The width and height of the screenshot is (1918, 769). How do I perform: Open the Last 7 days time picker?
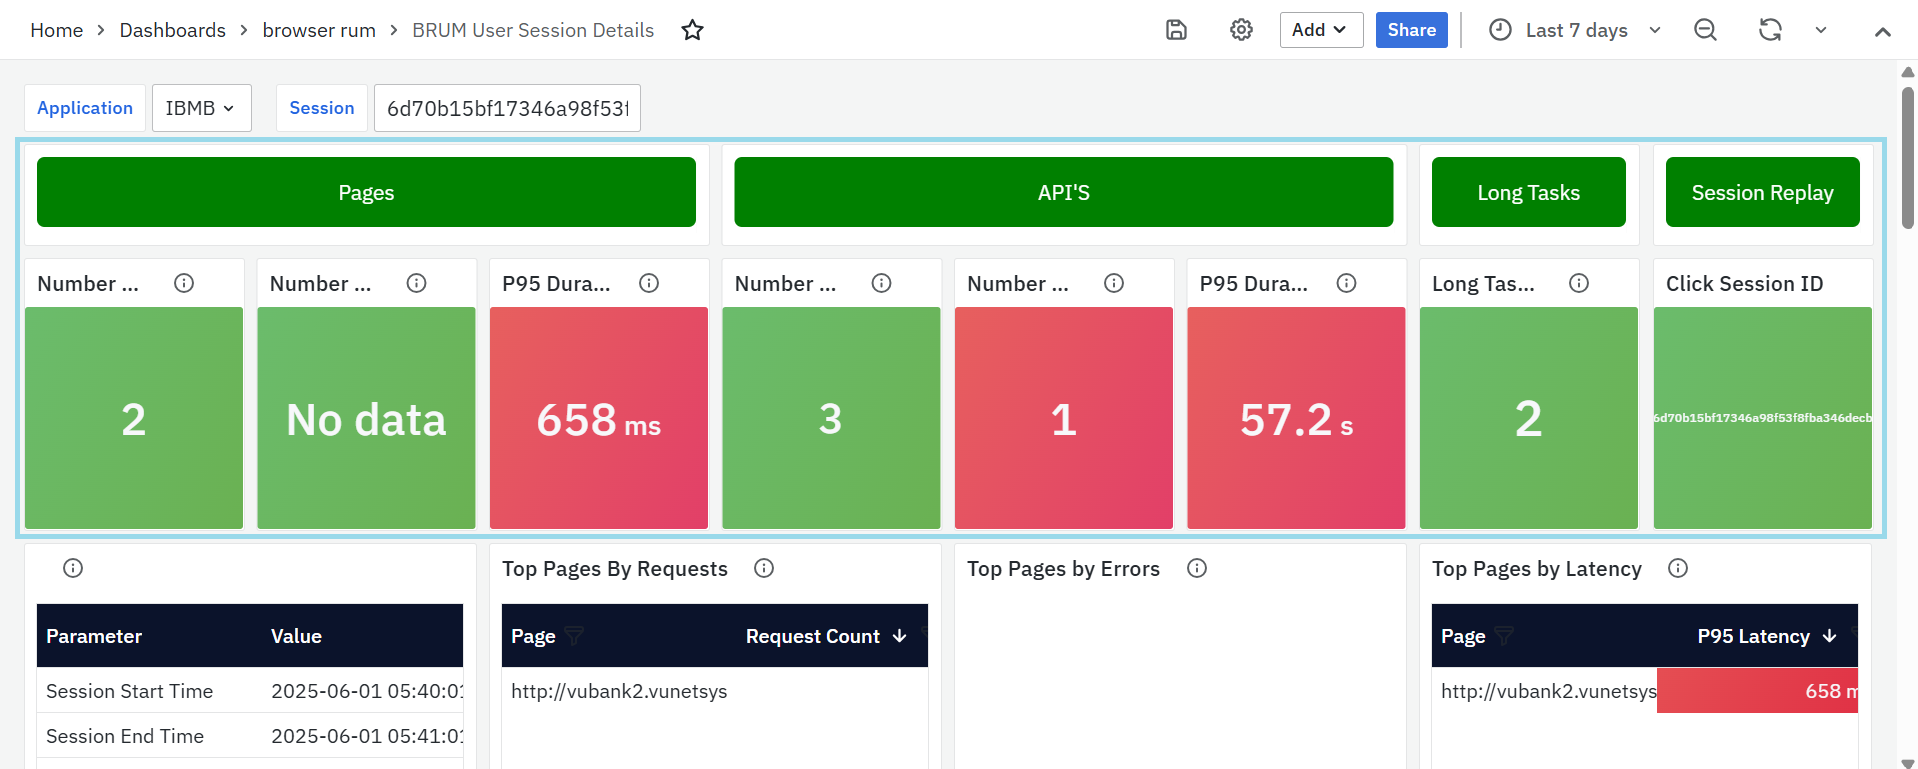tap(1575, 30)
